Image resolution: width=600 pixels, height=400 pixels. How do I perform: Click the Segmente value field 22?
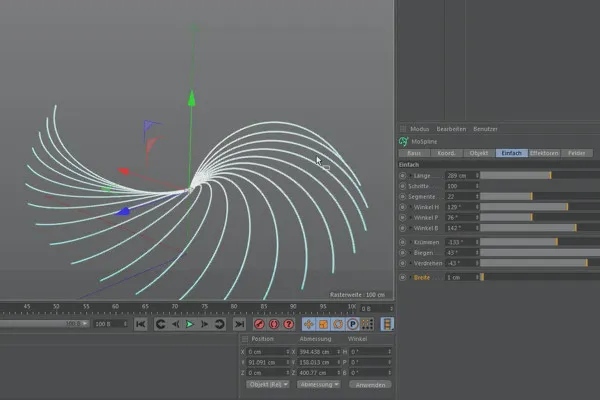462,197
